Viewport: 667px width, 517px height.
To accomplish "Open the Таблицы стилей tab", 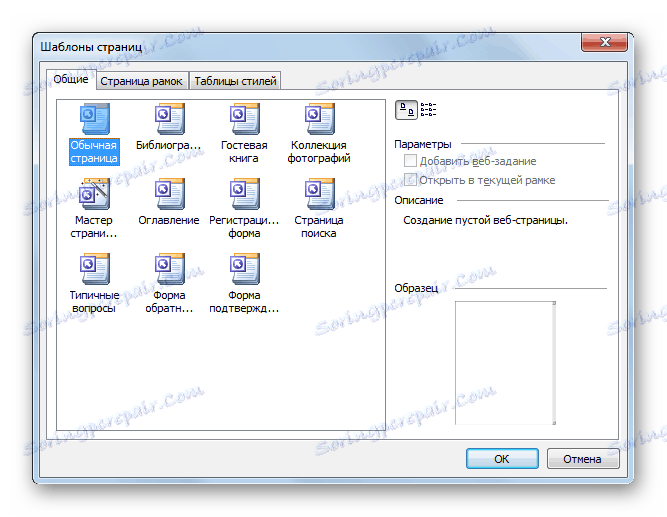I will [x=235, y=81].
